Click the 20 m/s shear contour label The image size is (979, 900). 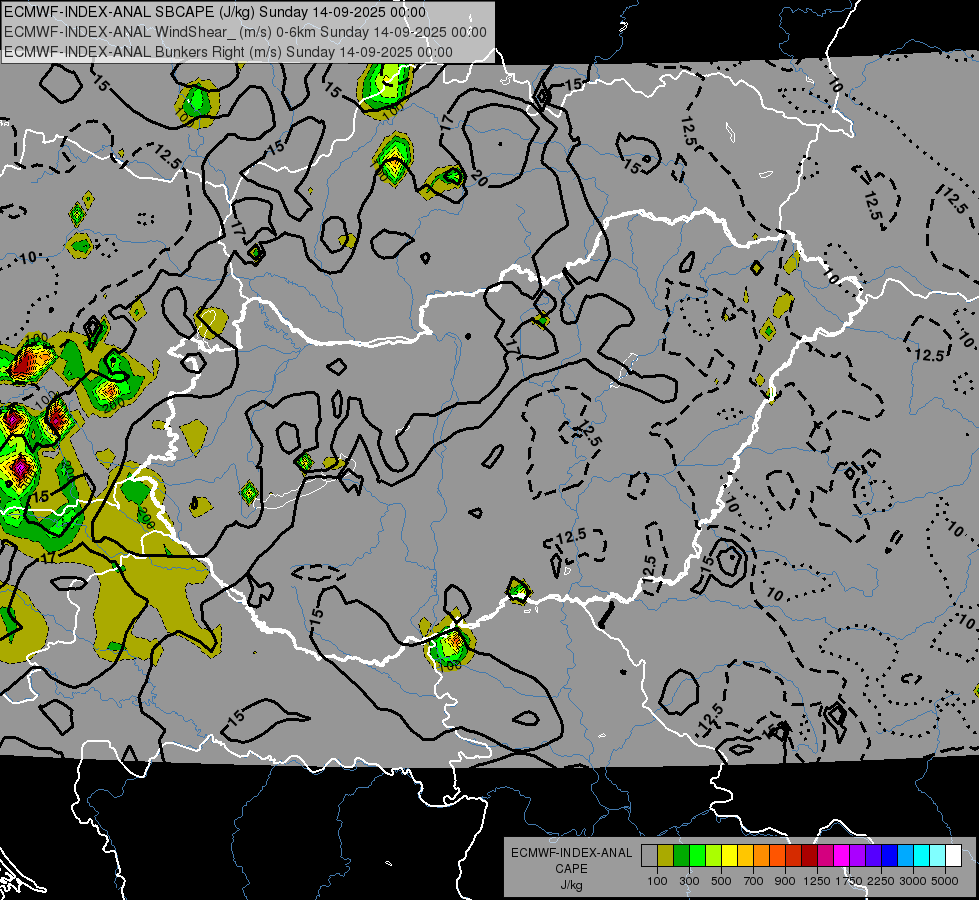(x=480, y=179)
